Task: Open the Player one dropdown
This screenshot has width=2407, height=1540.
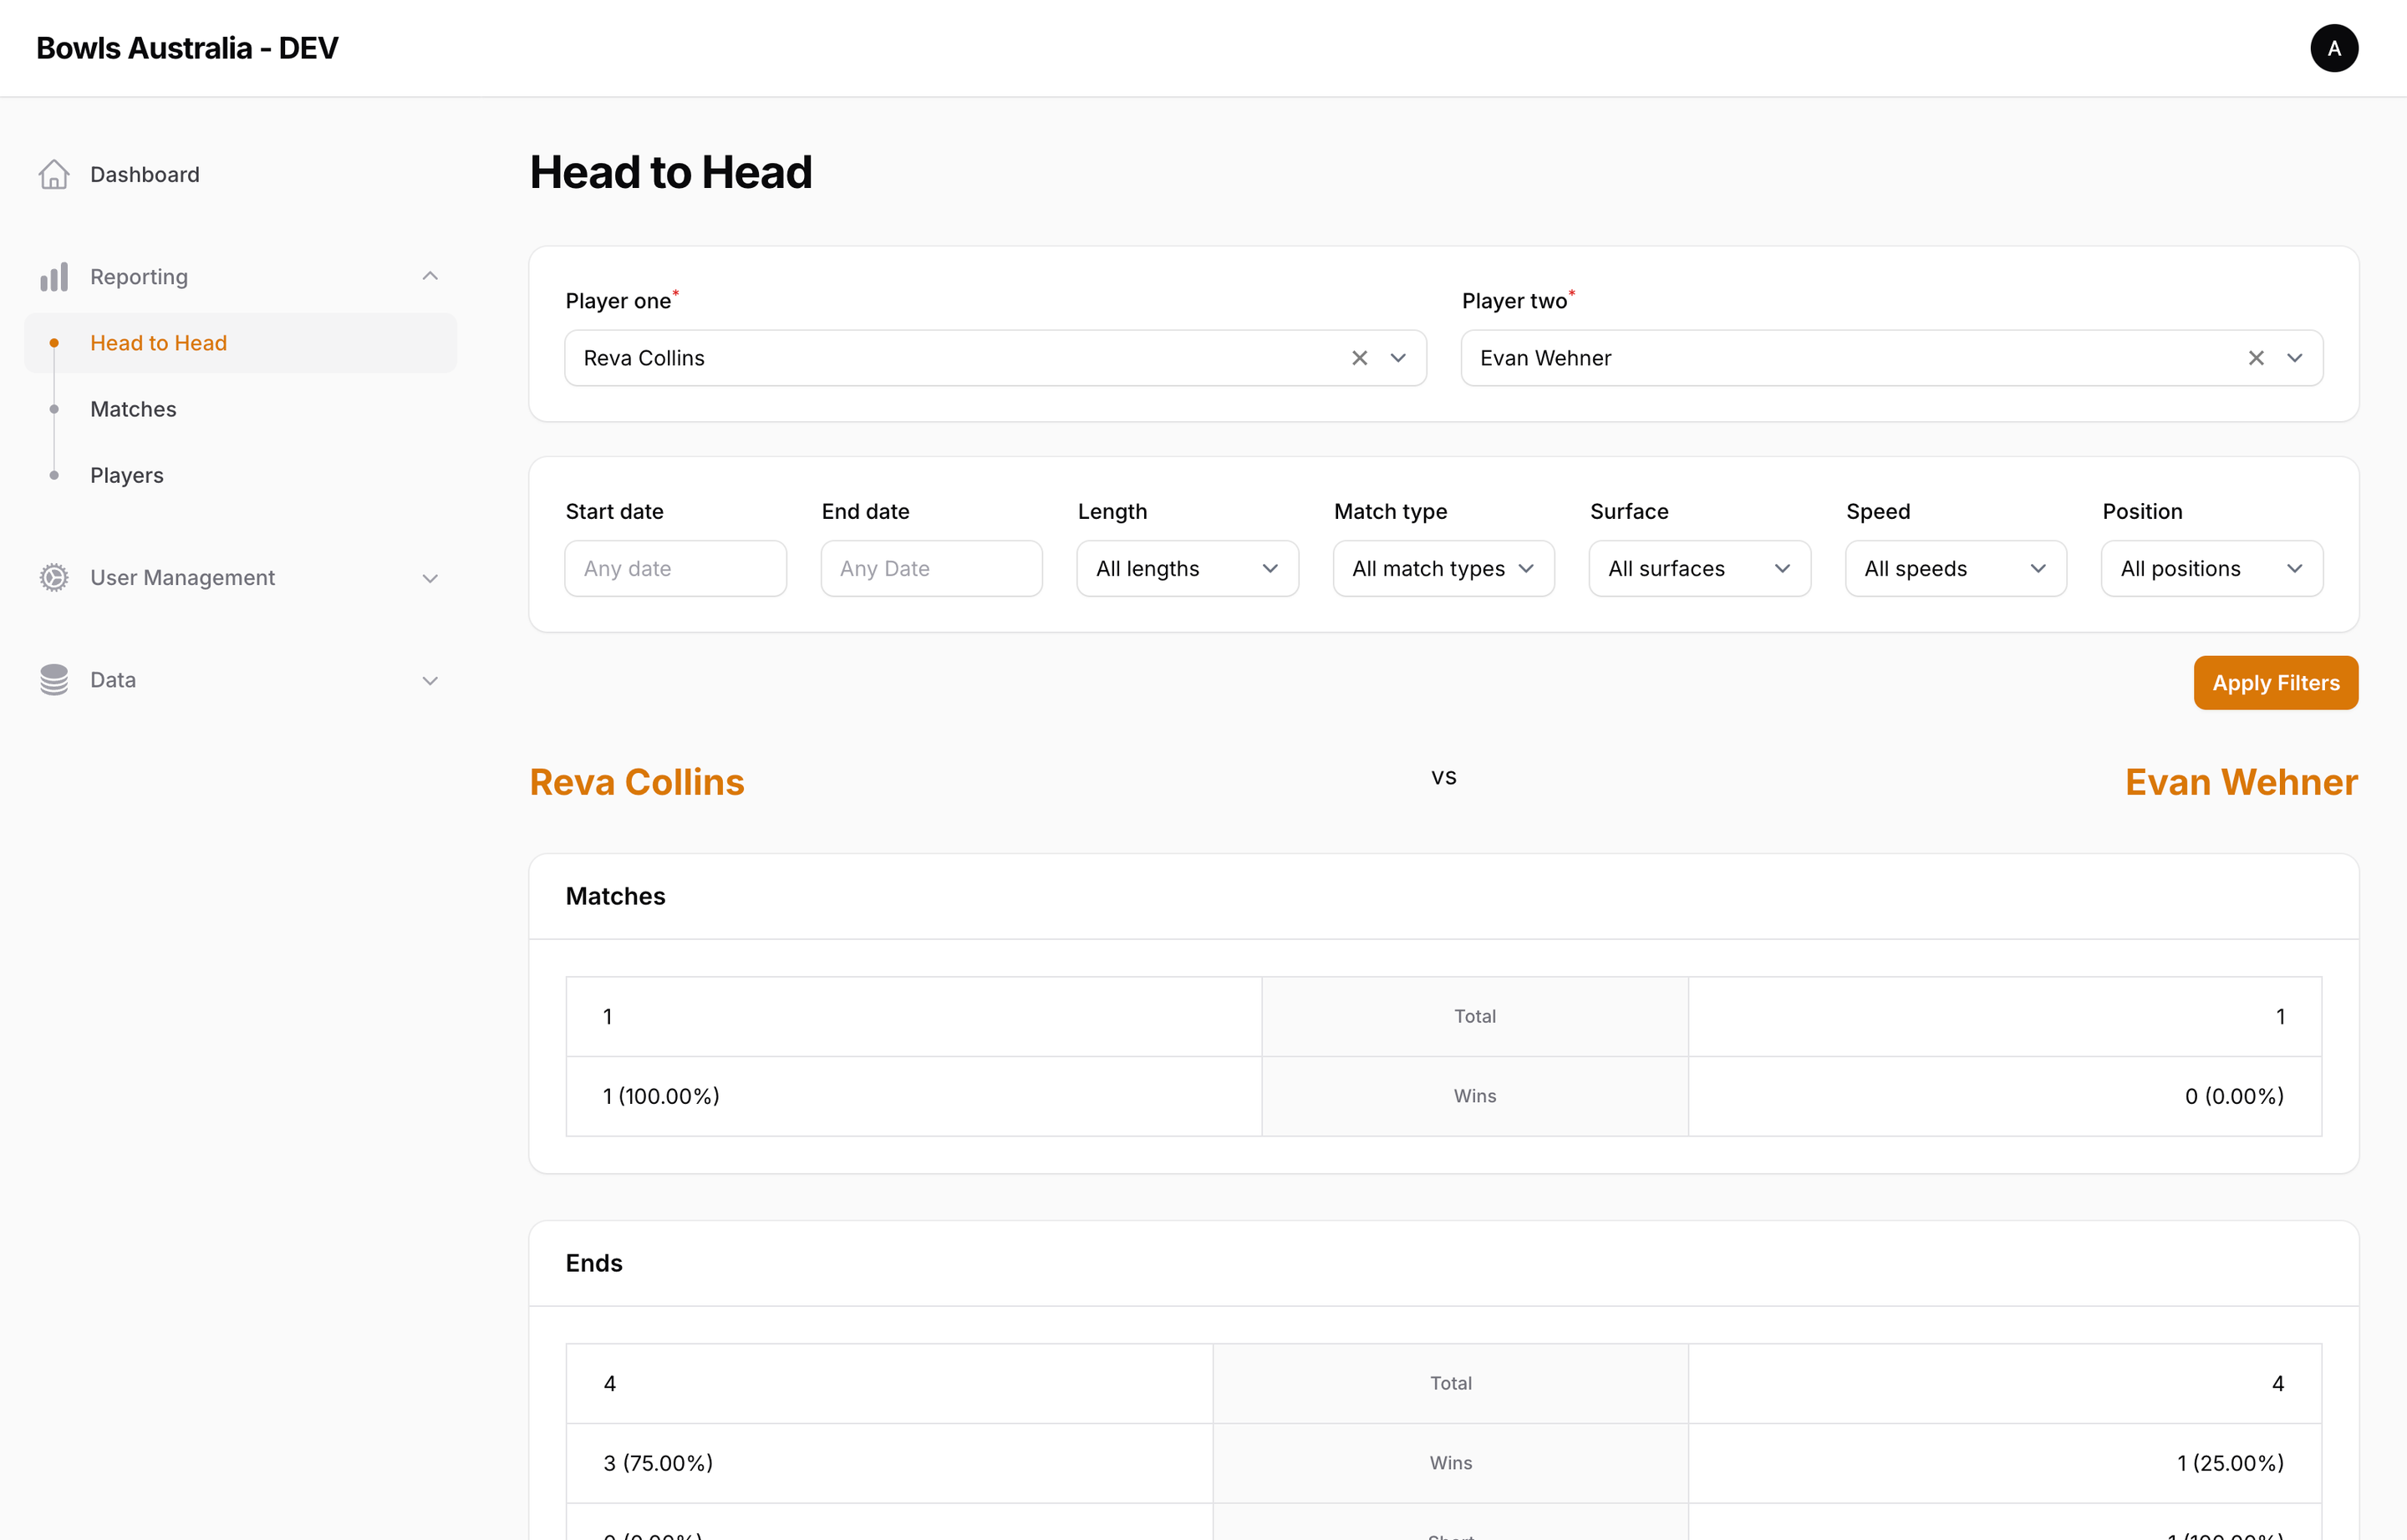Action: click(1398, 357)
